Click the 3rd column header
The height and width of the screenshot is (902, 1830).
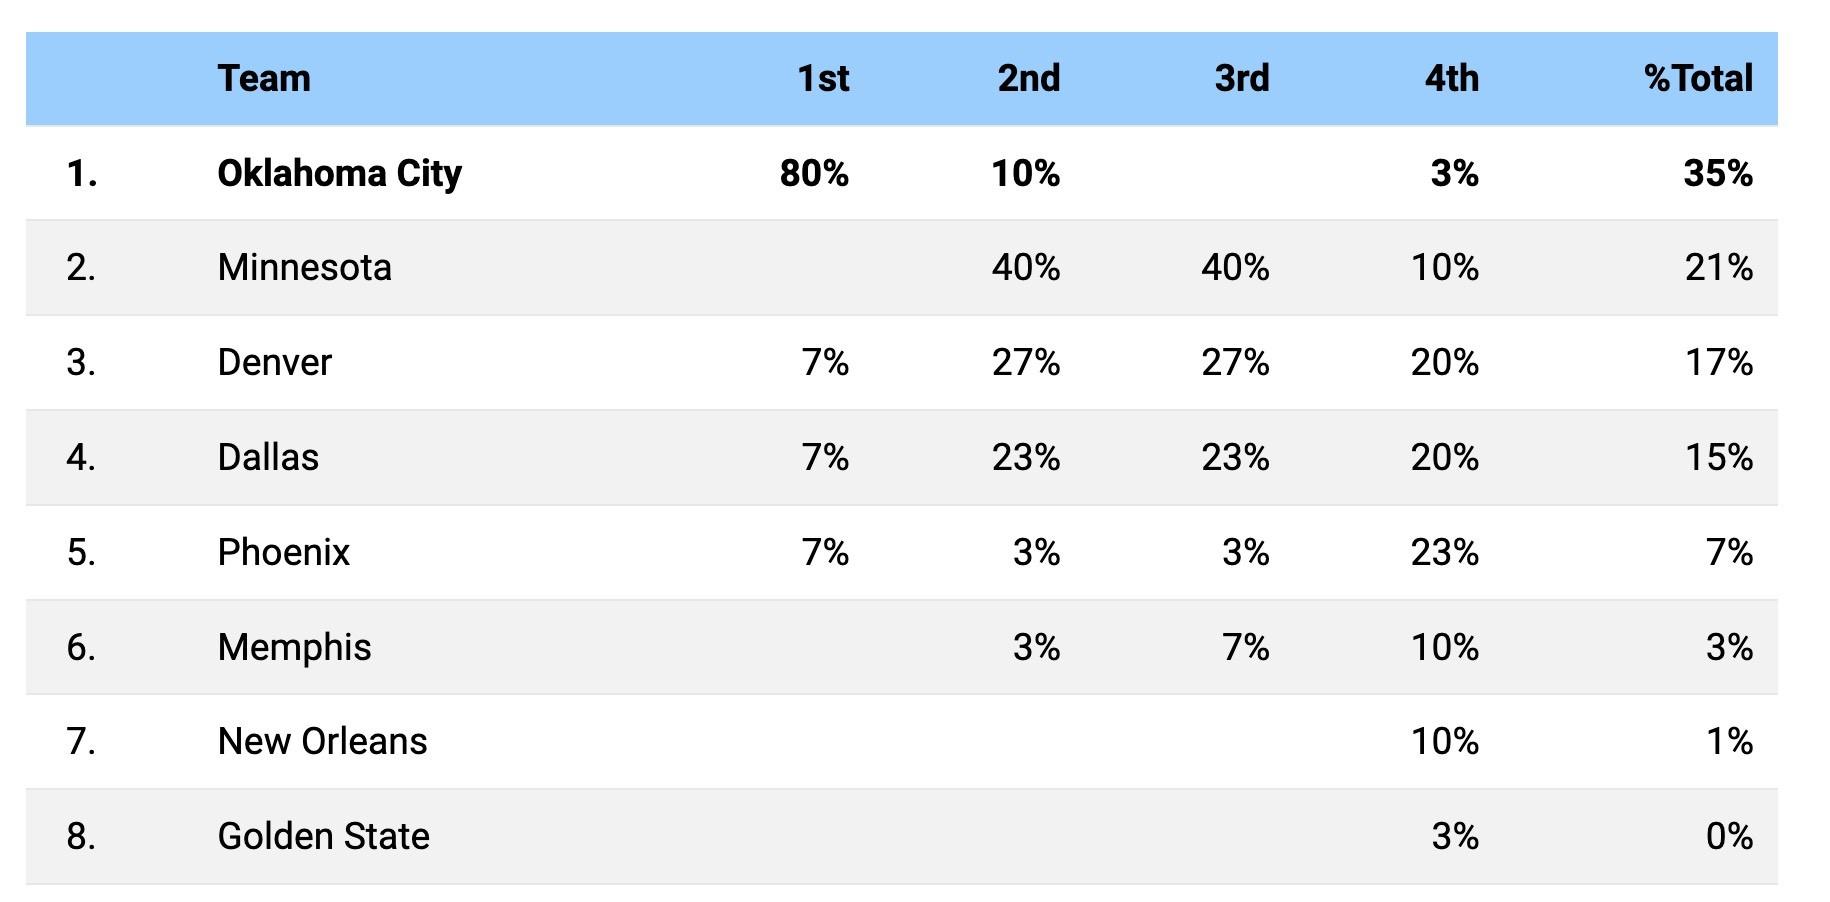[x=1241, y=78]
